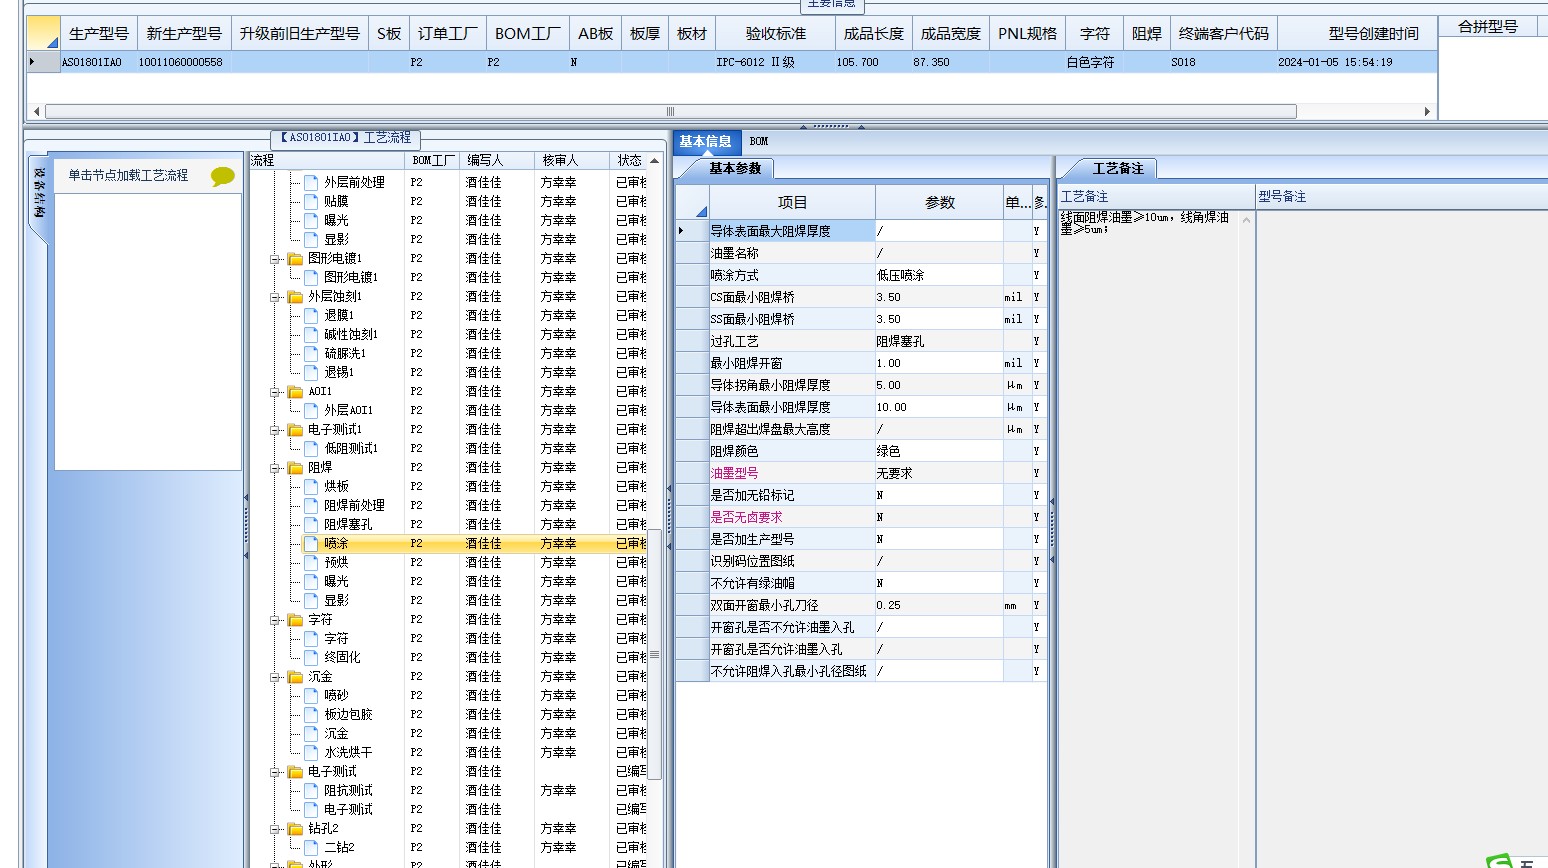Click the document icon of 水洗烘干
The width and height of the screenshot is (1548, 868).
coord(311,752)
